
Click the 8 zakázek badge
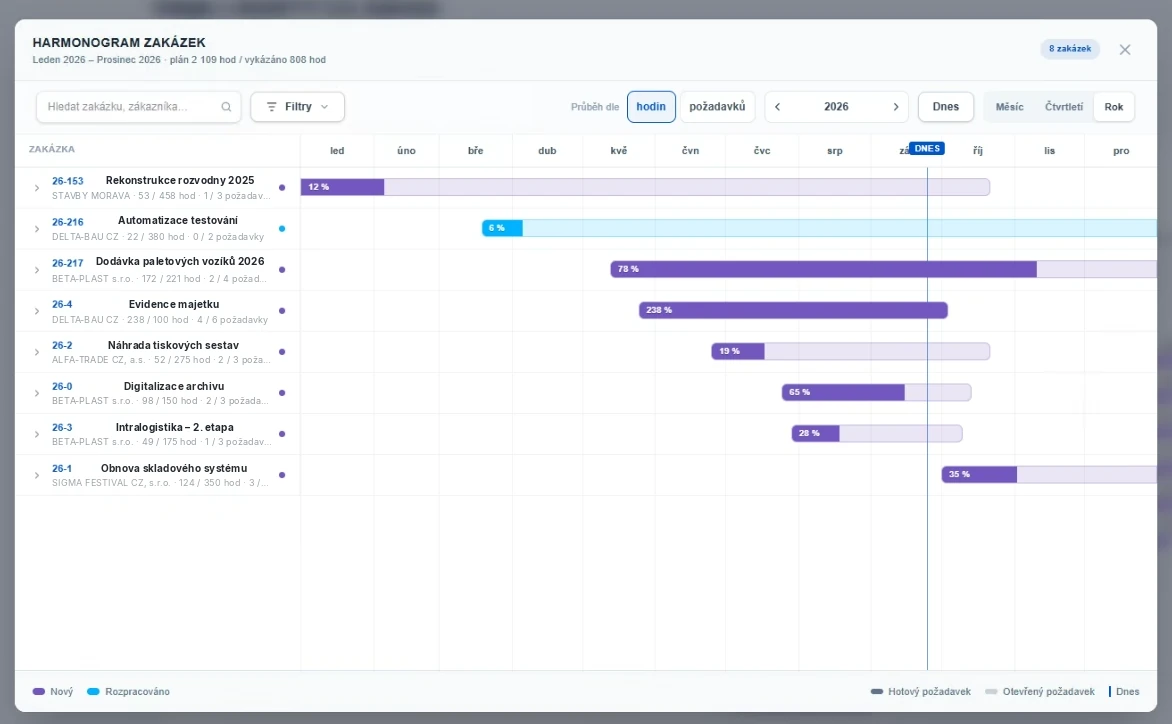1070,49
